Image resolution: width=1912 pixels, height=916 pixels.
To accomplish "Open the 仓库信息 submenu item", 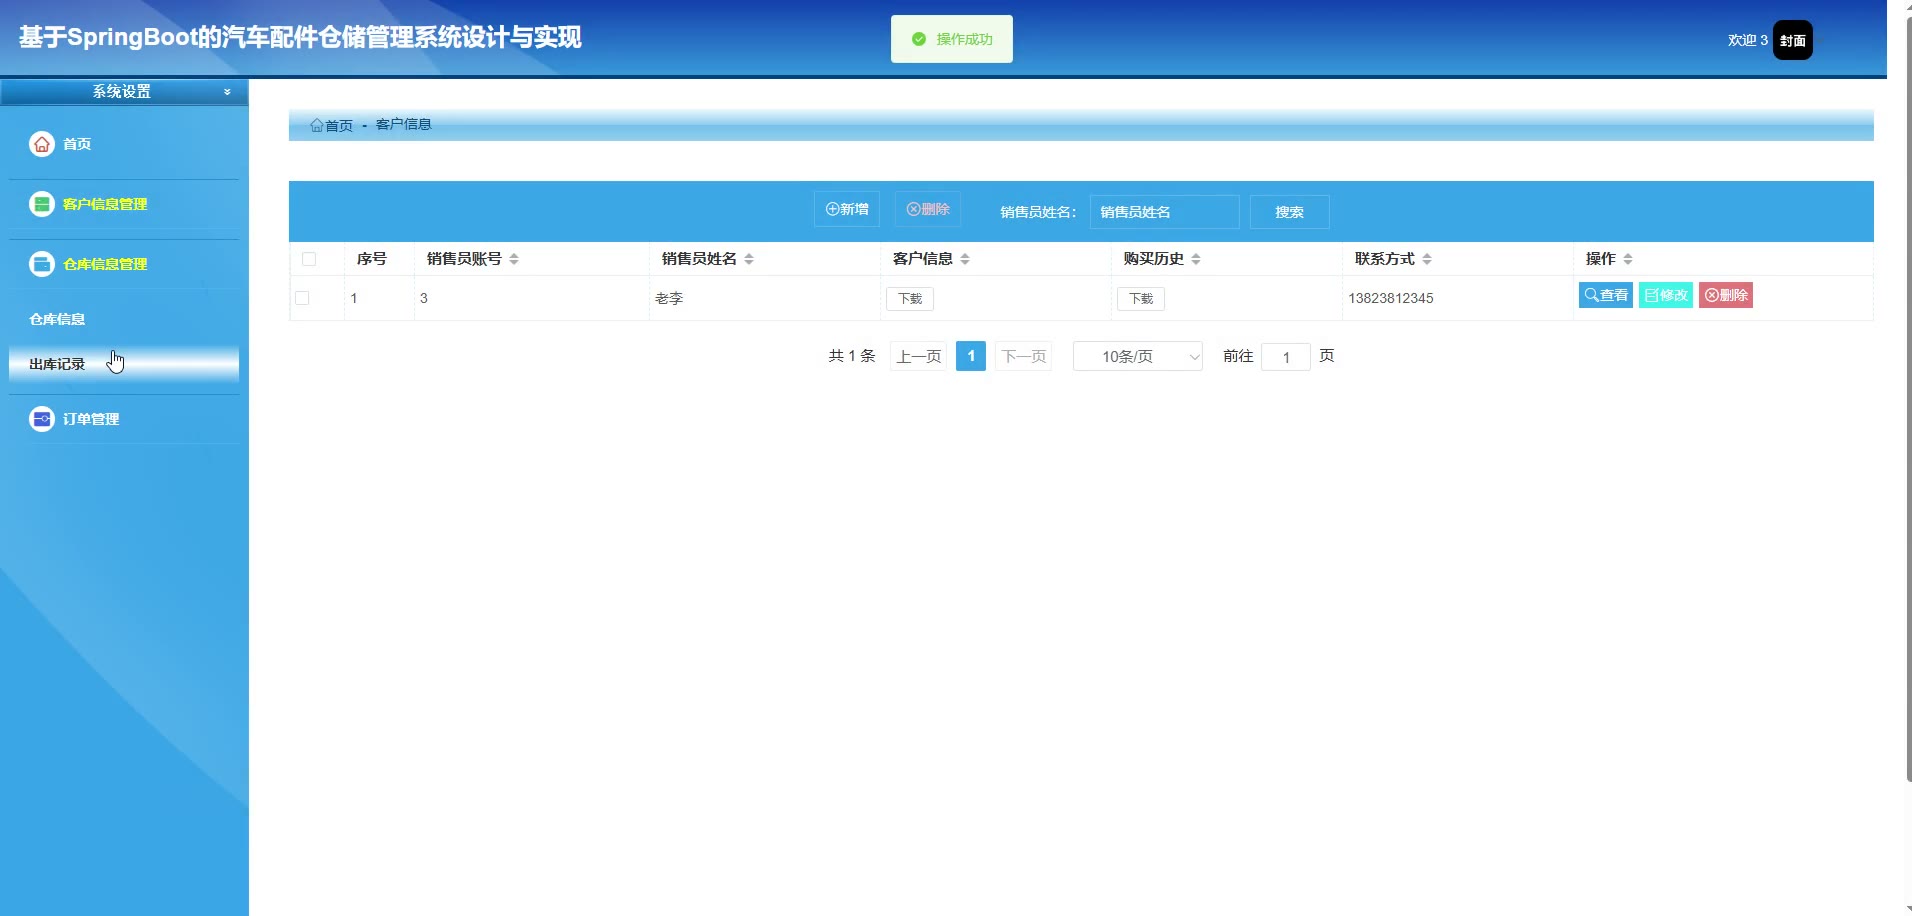I will [x=57, y=319].
